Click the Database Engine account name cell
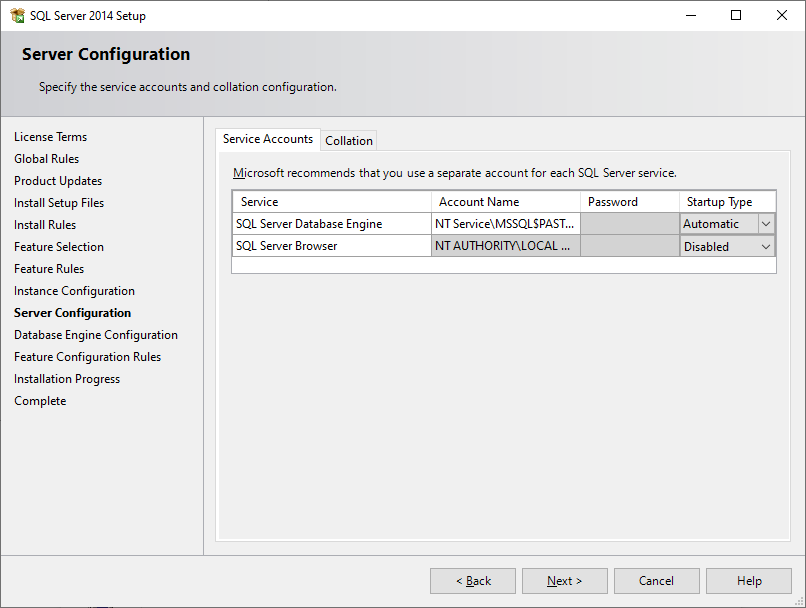Viewport: 806px width, 608px height. pos(505,224)
